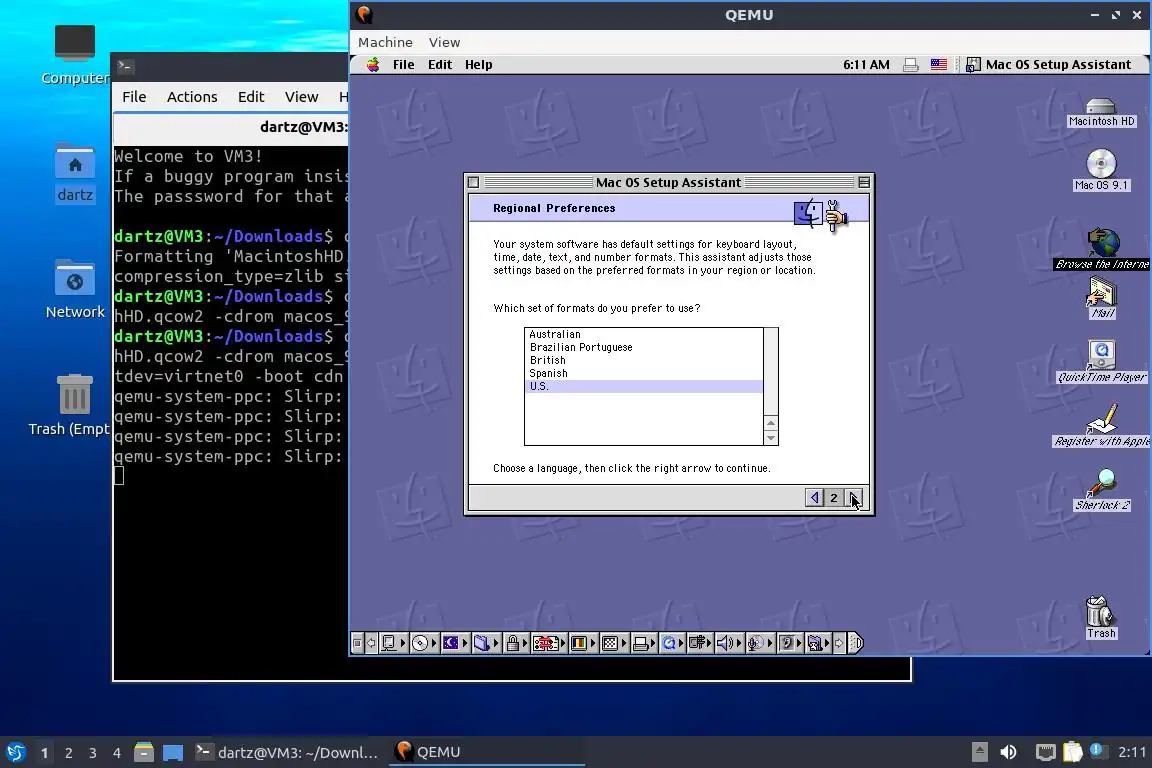This screenshot has width=1152, height=768.
Task: Switch to the dartz@VM3 terminal taskbar button
Action: click(x=287, y=752)
